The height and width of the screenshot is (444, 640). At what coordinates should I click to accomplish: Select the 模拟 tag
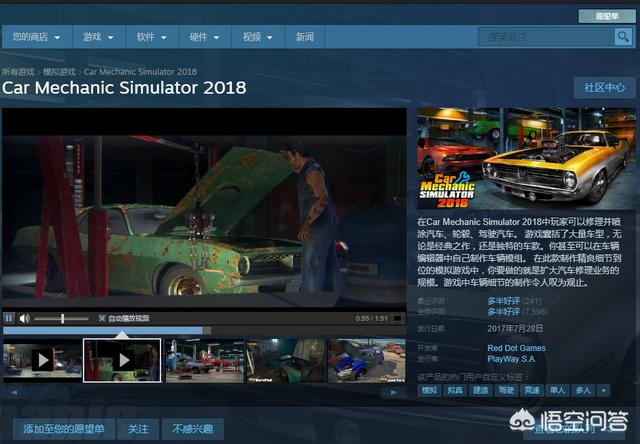pos(429,391)
